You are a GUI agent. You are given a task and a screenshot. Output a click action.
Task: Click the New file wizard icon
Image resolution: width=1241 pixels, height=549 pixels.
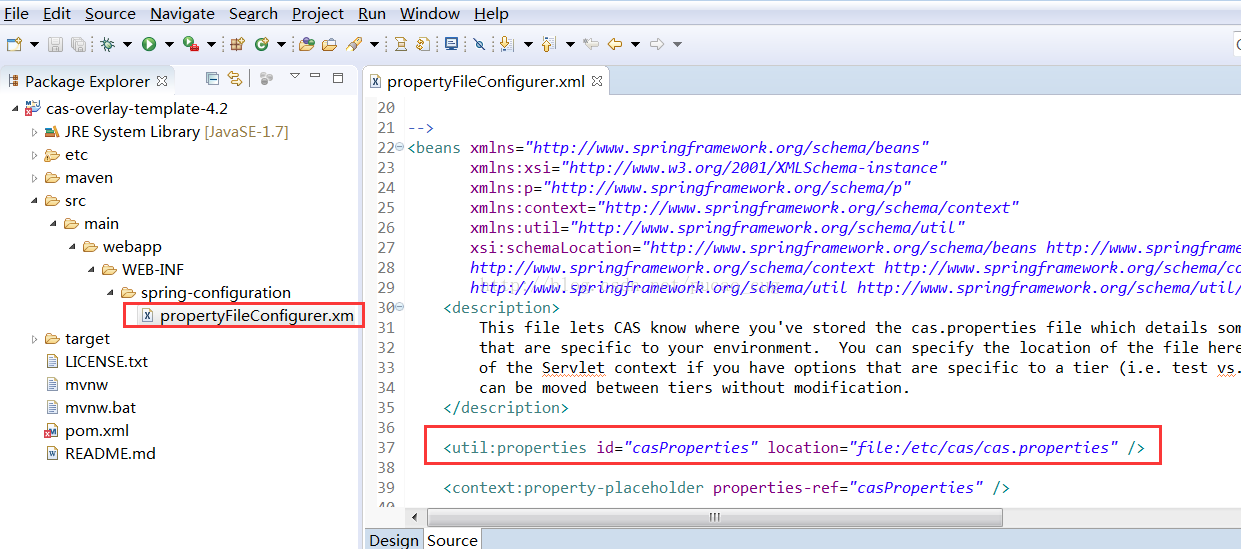pos(14,44)
